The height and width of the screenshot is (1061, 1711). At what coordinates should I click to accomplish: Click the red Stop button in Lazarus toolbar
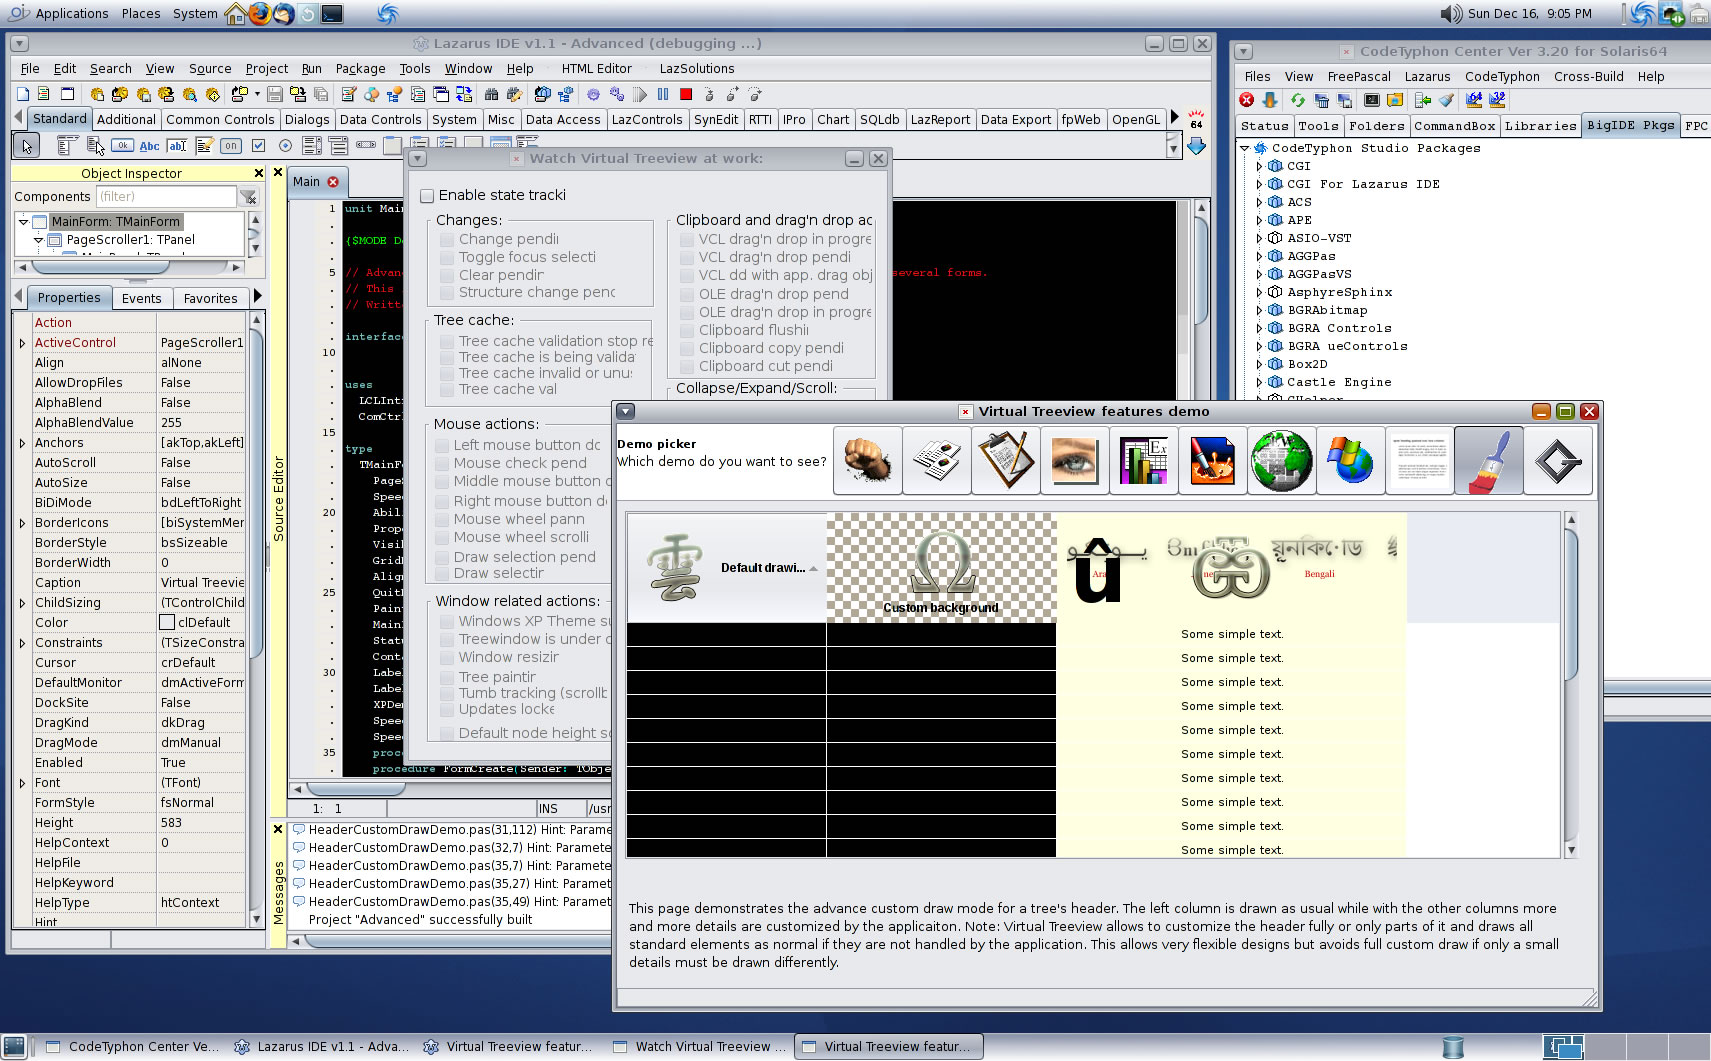[686, 94]
